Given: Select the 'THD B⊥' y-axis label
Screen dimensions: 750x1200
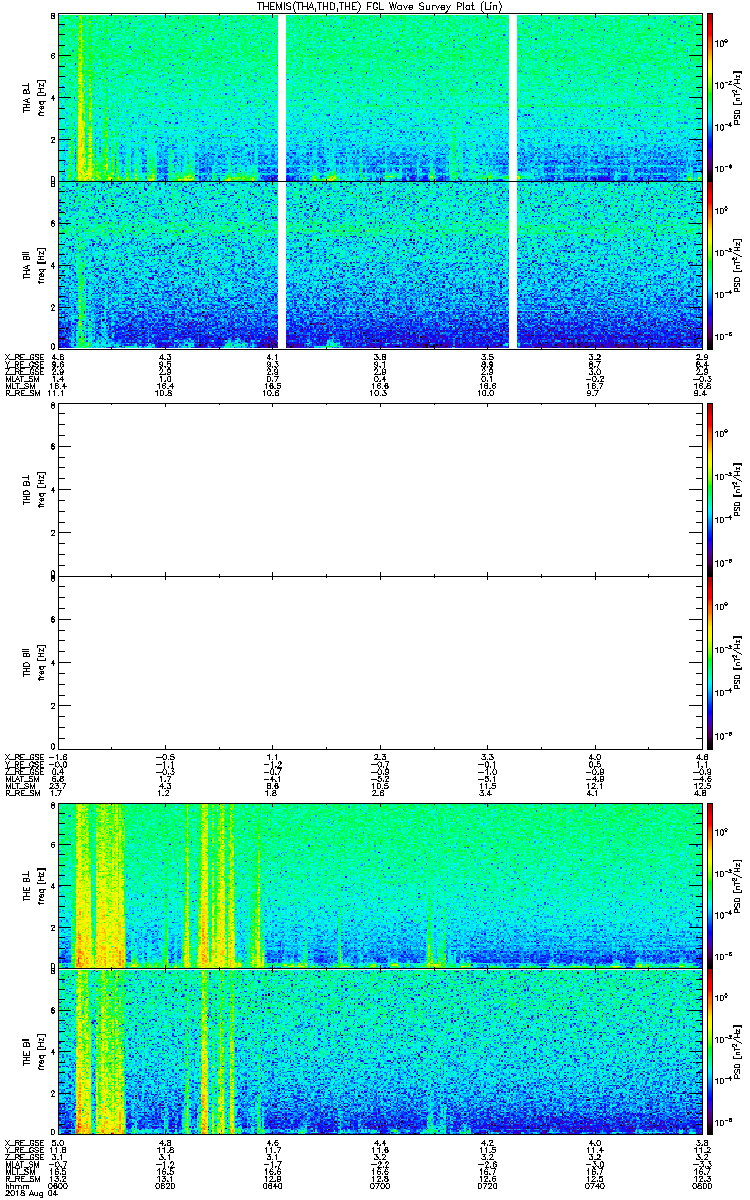Looking at the screenshot, I should click(29, 490).
